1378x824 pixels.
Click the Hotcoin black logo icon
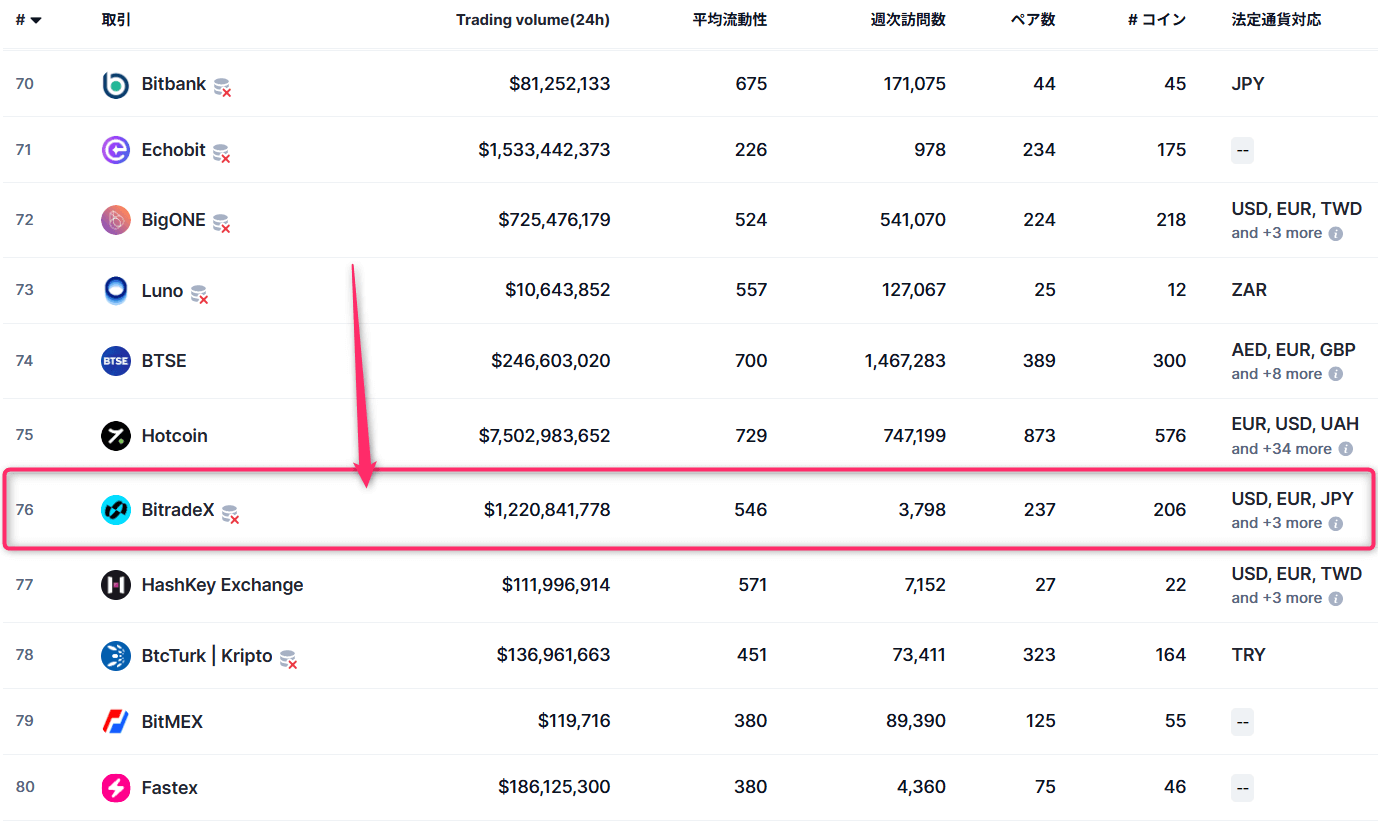(x=116, y=436)
